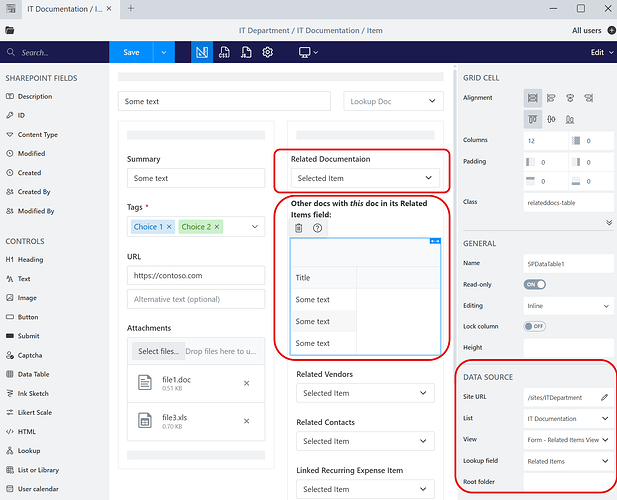Expand more Grid Cell options chevron

608,220
